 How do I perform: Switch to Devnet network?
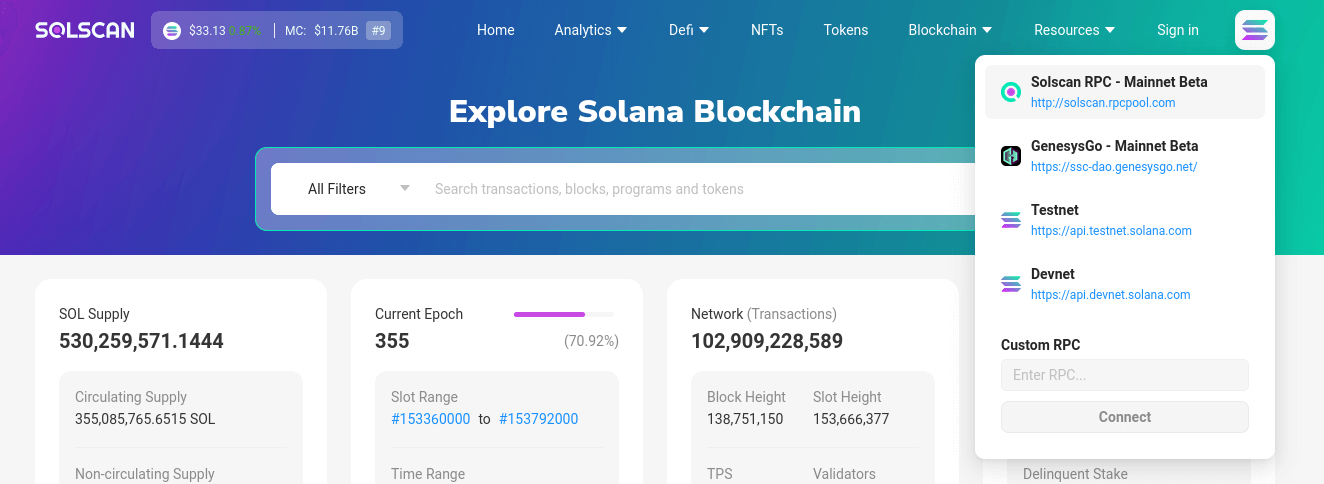1125,284
